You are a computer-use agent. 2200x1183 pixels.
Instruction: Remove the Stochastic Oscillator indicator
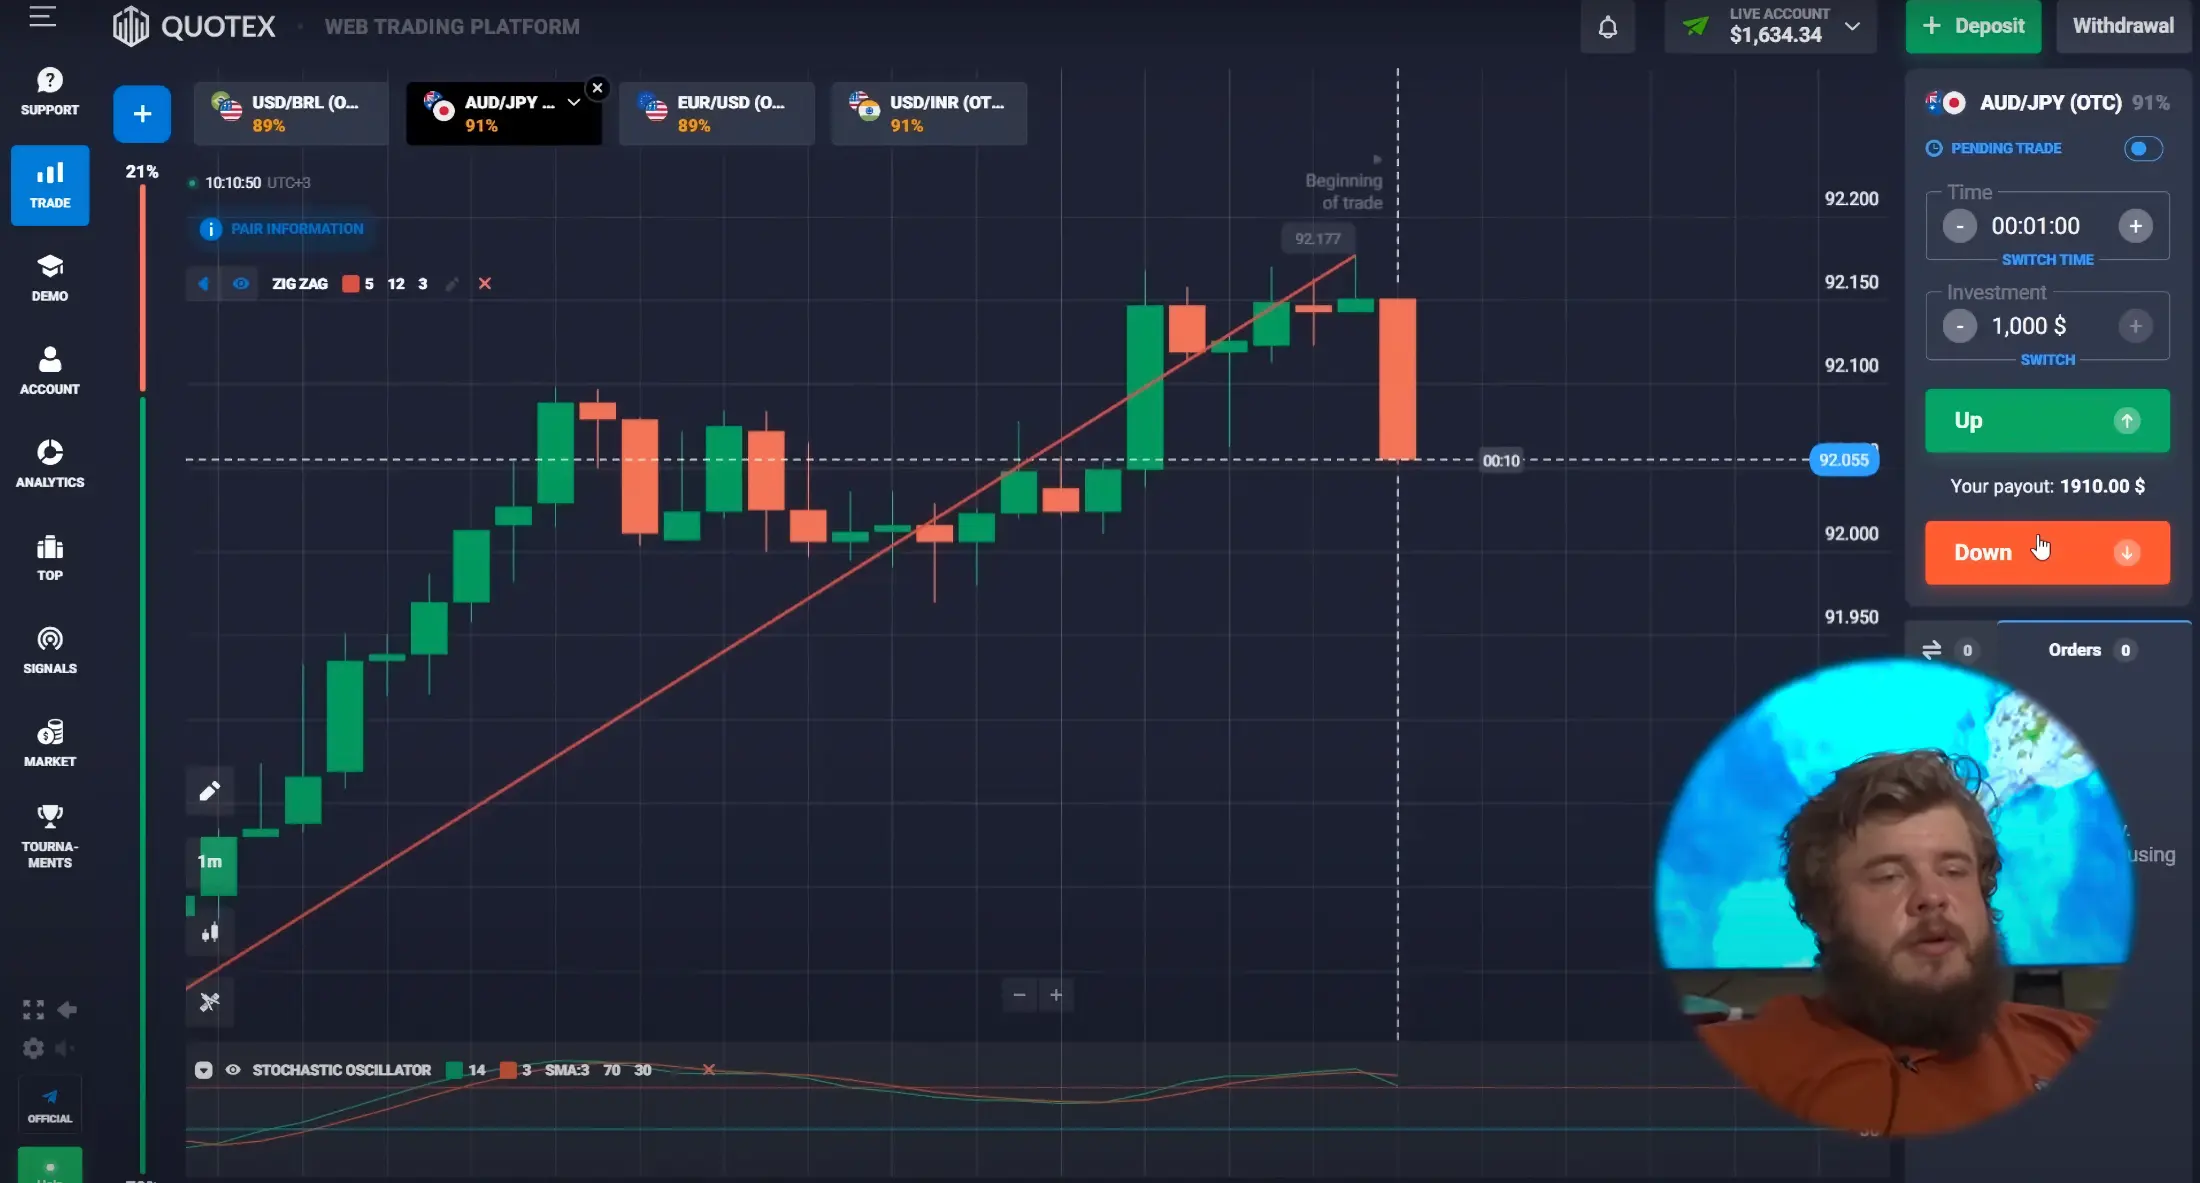coord(708,1070)
